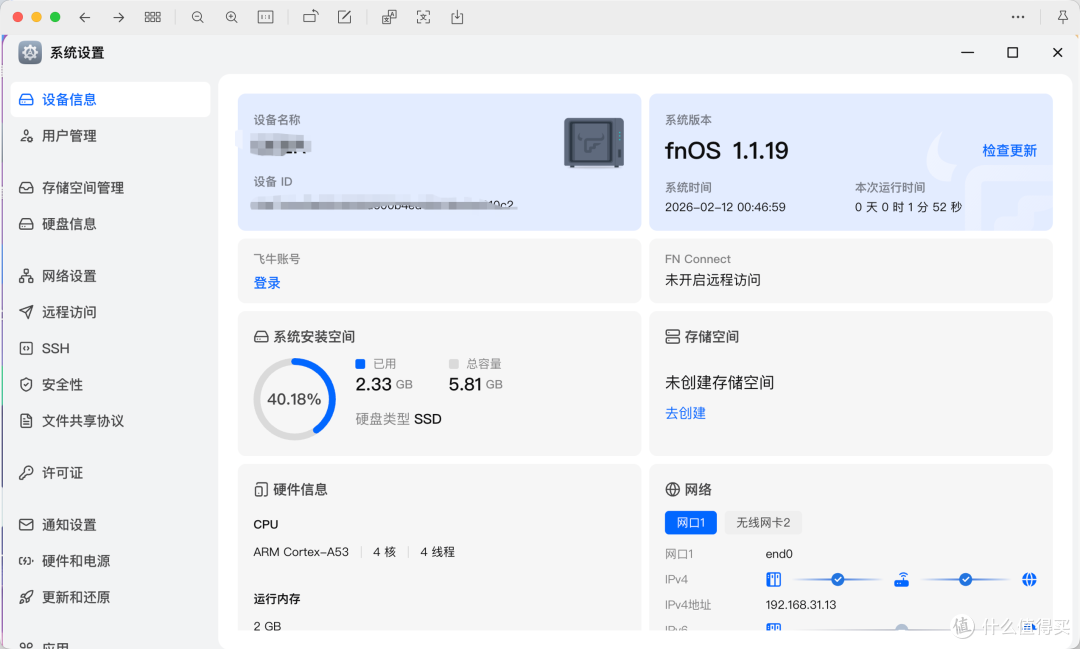The height and width of the screenshot is (649, 1080).
Task: Click the 192.168.31.13 IPv4 address
Action: [800, 605]
